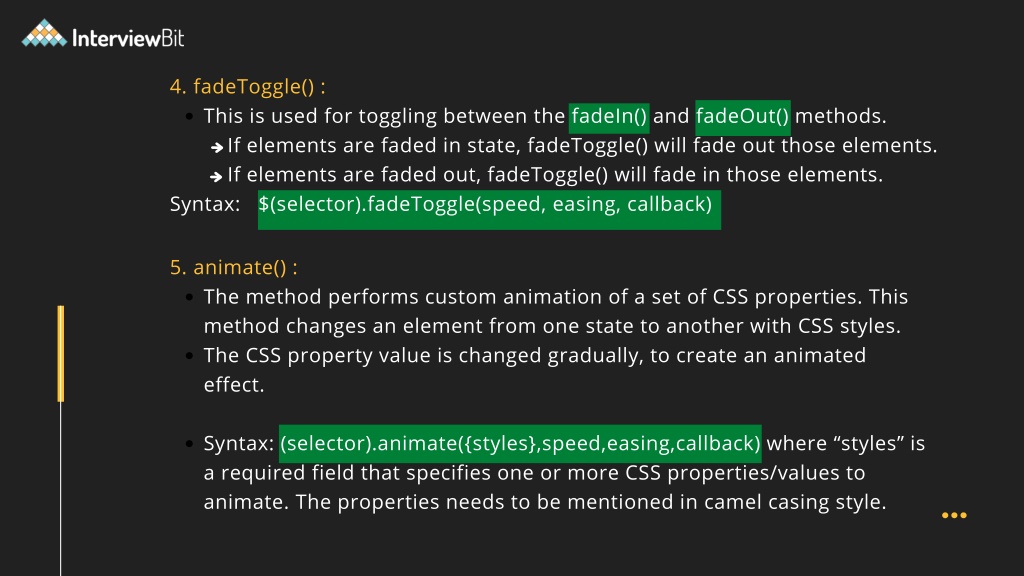Viewport: 1024px width, 576px height.
Task: Click the sentence 'fadeToggle() will fade out those elements'
Action: tap(732, 145)
